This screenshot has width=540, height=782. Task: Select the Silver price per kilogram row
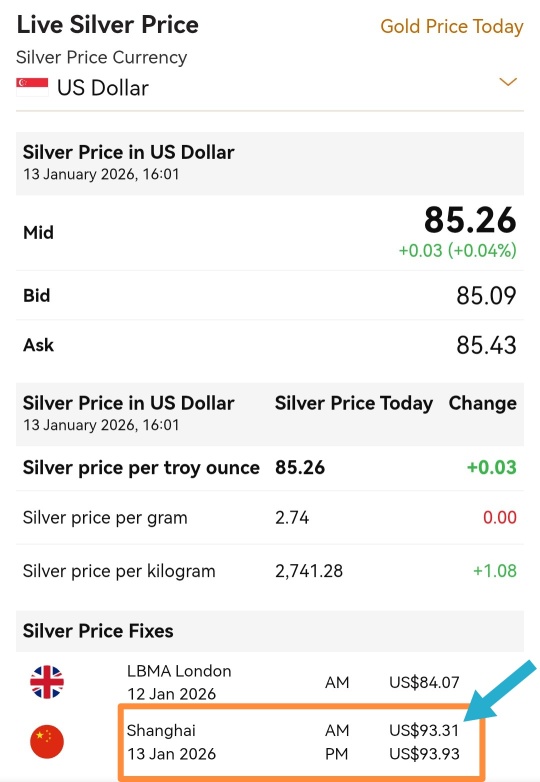[270, 571]
